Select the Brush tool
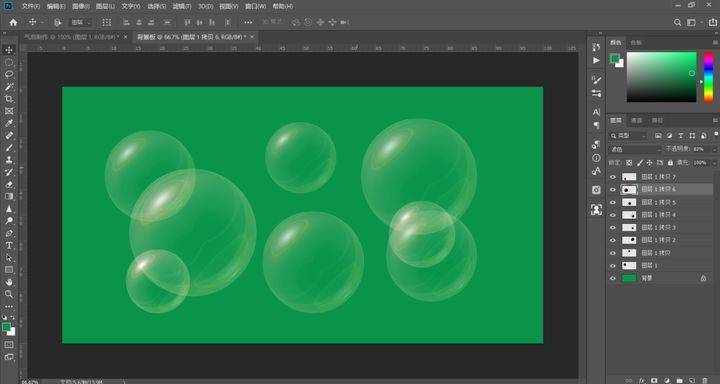 click(x=9, y=148)
